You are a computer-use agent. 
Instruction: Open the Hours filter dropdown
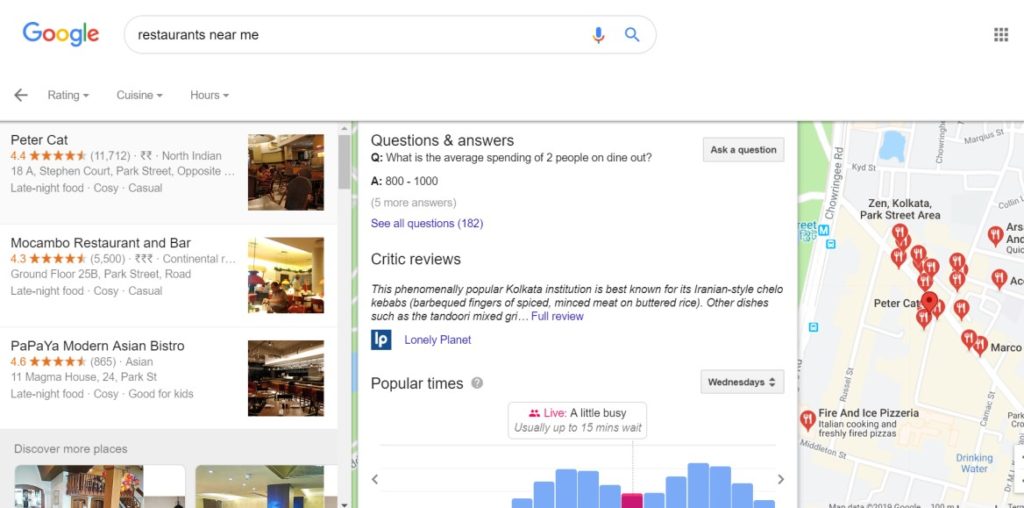[x=209, y=95]
